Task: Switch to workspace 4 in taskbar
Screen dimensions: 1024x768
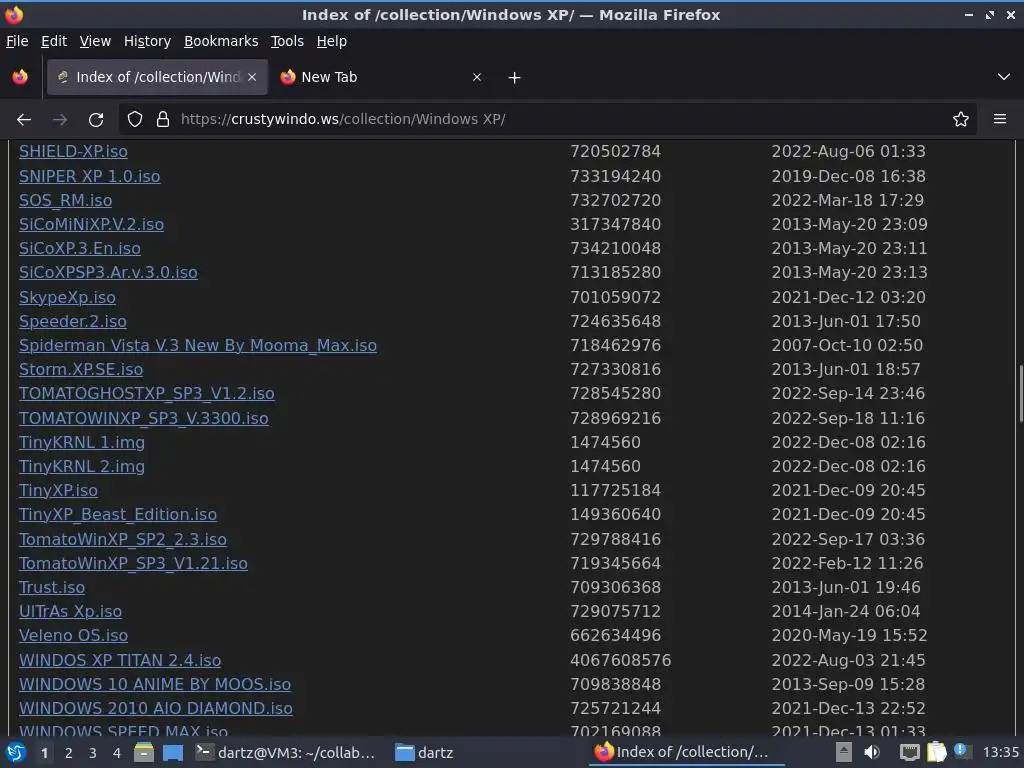Action: tap(117, 753)
